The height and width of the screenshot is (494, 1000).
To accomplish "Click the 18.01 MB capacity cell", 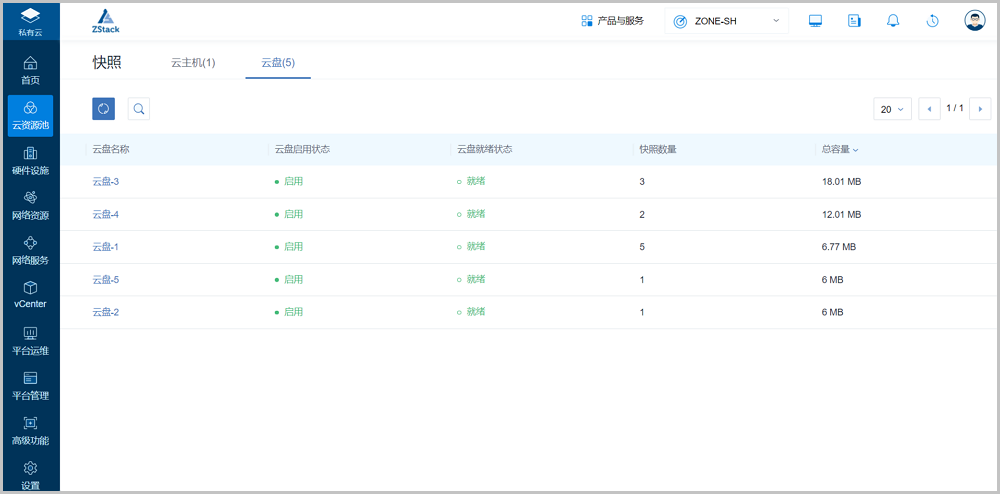I will tap(842, 182).
